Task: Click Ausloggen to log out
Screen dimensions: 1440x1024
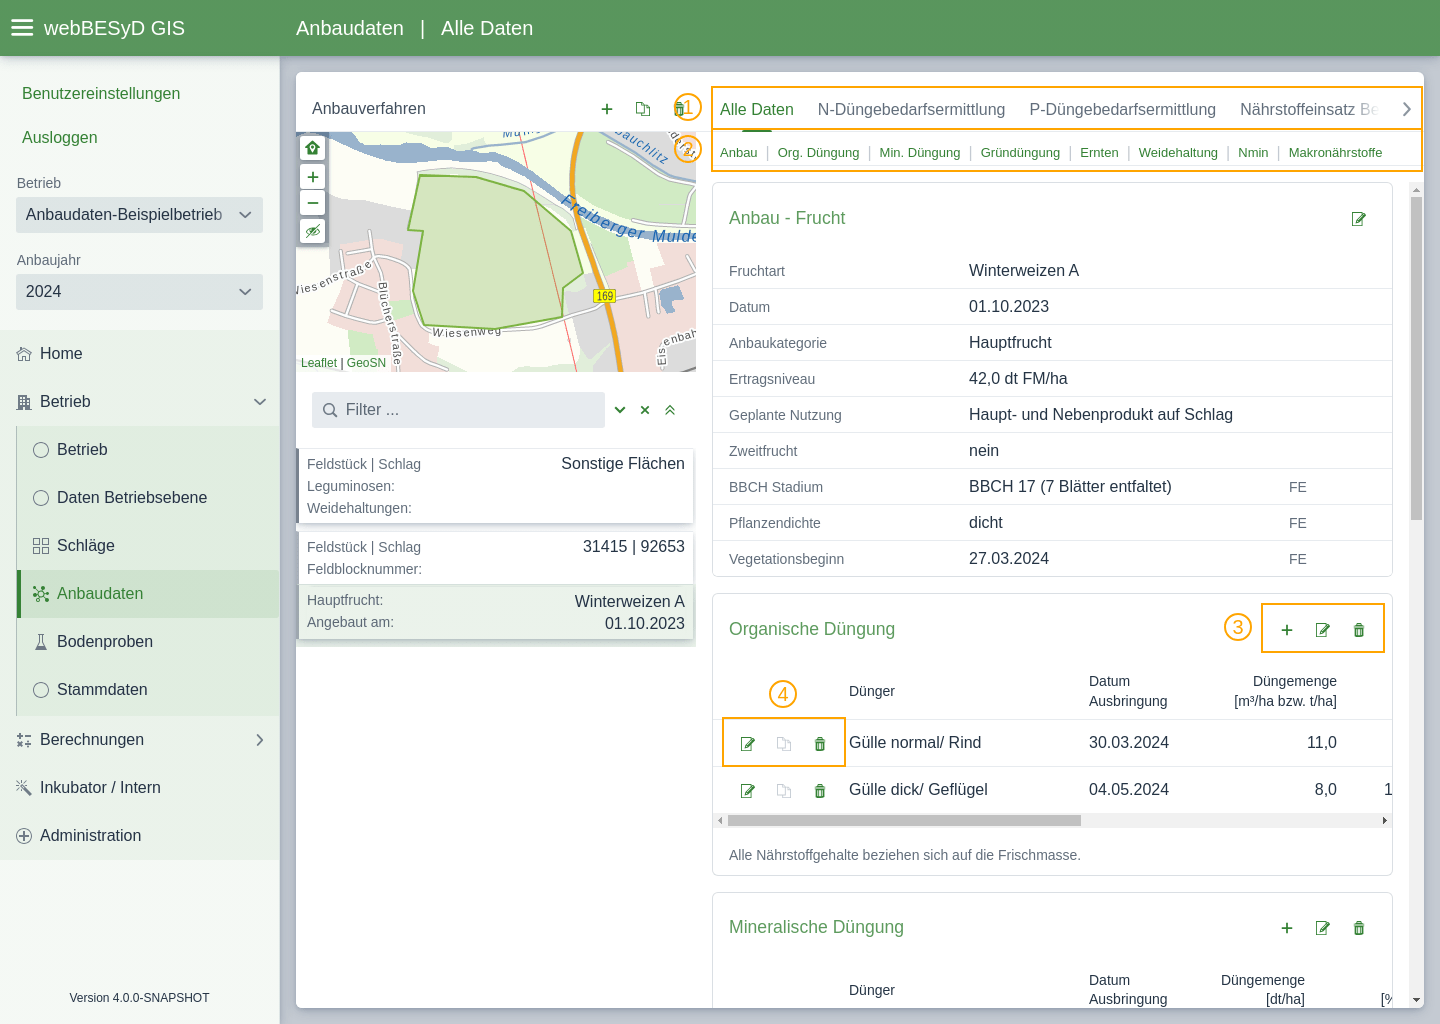Action: [x=60, y=138]
